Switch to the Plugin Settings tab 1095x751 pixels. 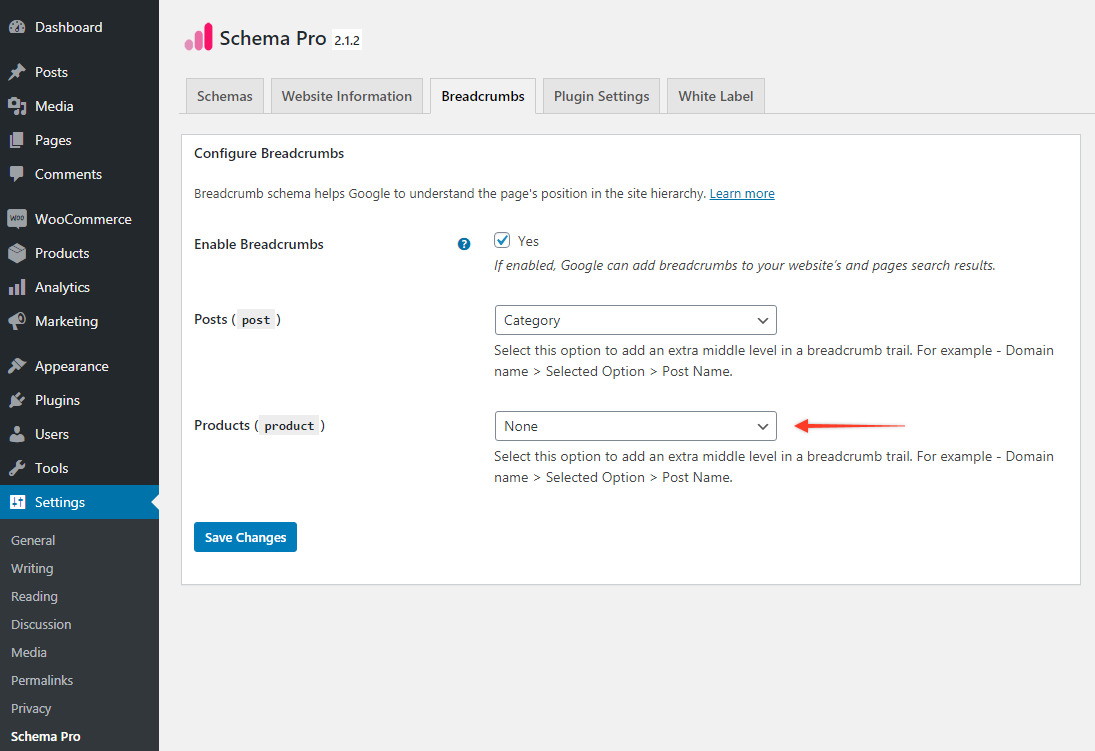click(600, 95)
